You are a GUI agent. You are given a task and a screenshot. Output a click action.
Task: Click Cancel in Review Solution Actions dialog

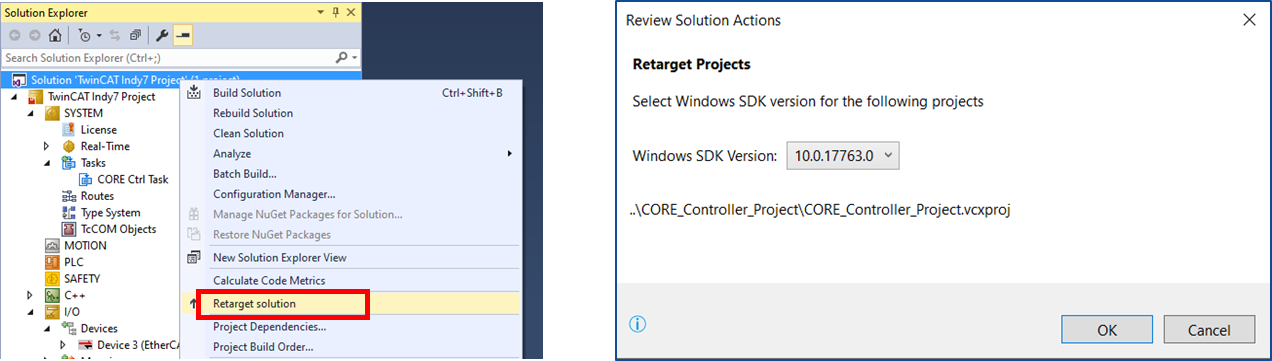1208,330
